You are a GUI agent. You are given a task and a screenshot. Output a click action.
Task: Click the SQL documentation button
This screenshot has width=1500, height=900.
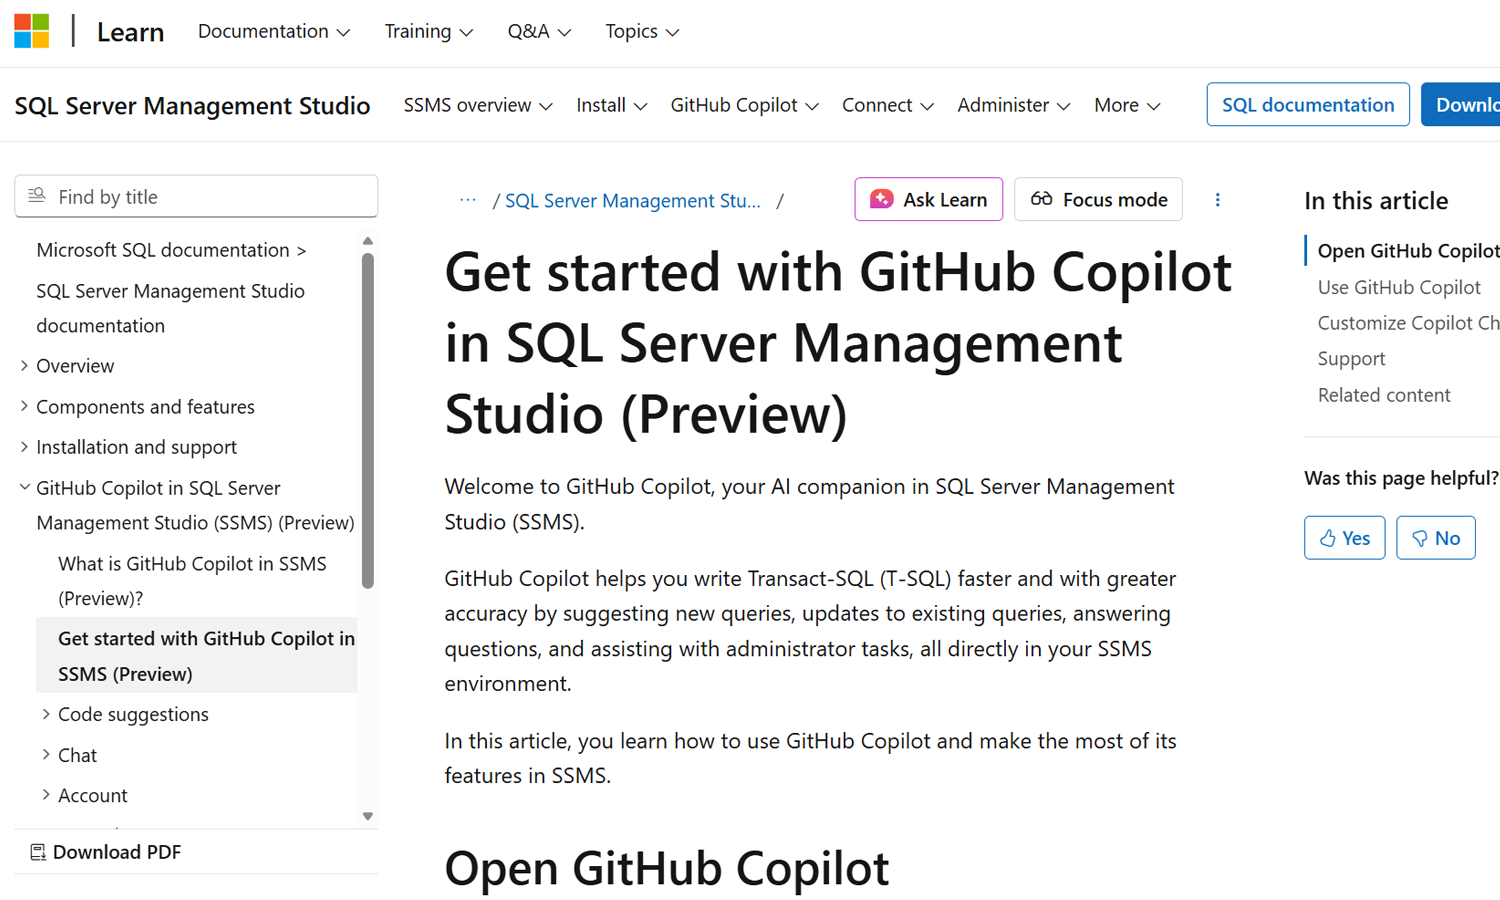(1307, 105)
